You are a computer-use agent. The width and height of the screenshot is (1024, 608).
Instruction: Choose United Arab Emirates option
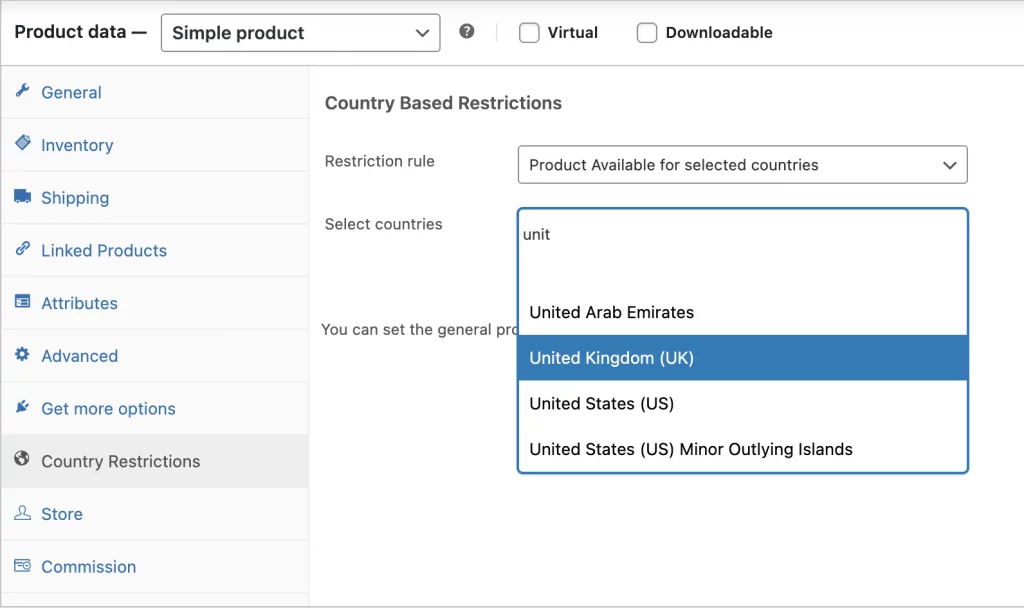click(x=742, y=312)
